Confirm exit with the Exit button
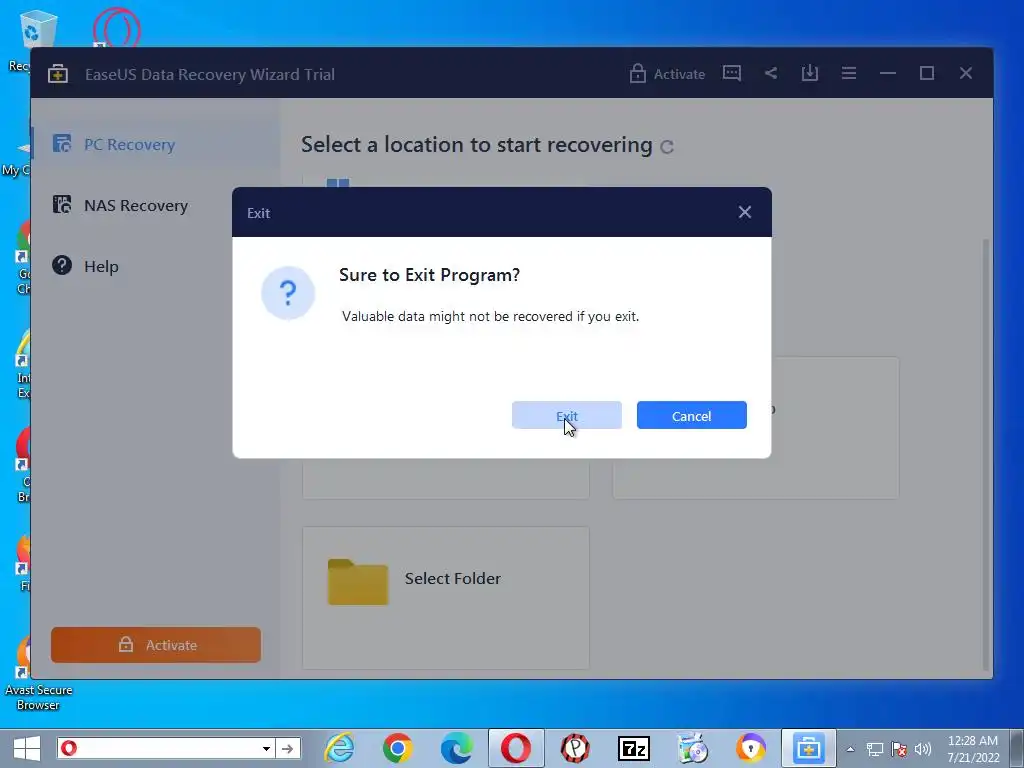The width and height of the screenshot is (1024, 768). [566, 415]
